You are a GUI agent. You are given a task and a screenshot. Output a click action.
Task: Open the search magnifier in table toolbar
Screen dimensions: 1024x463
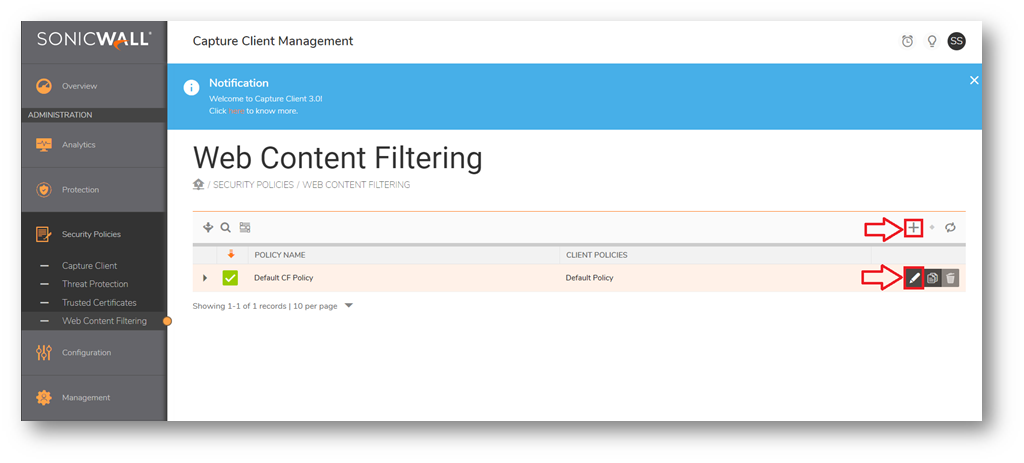[x=226, y=228]
